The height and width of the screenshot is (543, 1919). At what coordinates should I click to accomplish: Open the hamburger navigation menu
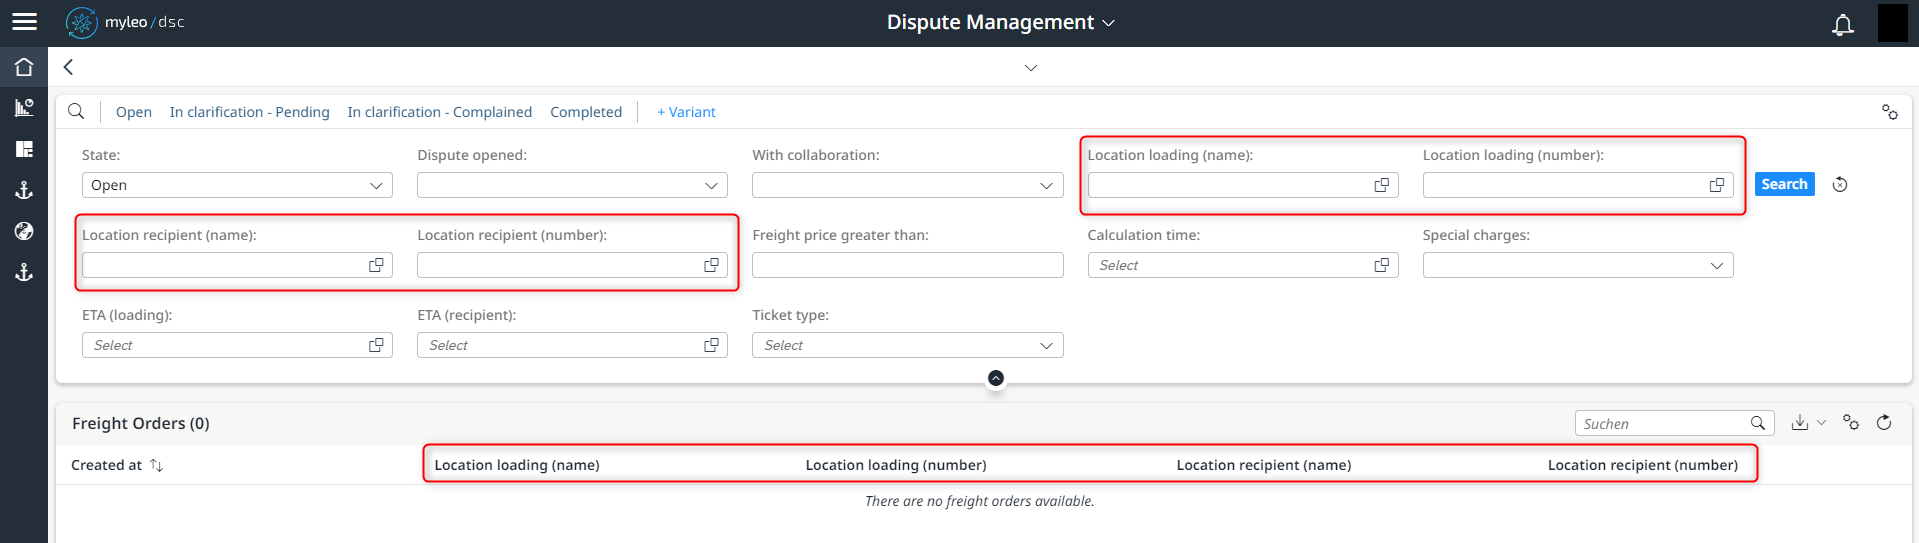coord(24,22)
